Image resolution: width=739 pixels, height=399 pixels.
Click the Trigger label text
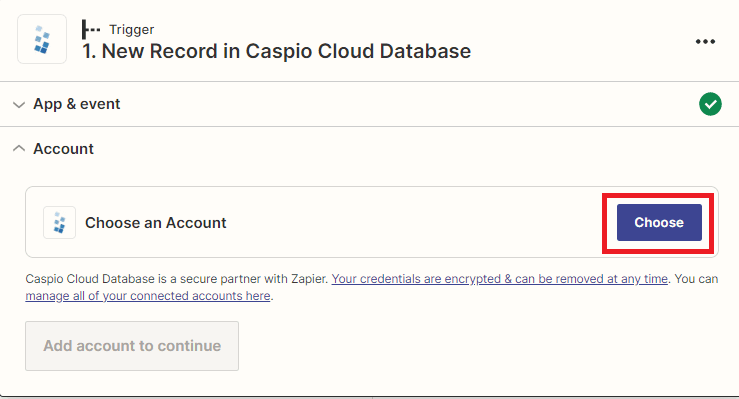pos(131,30)
